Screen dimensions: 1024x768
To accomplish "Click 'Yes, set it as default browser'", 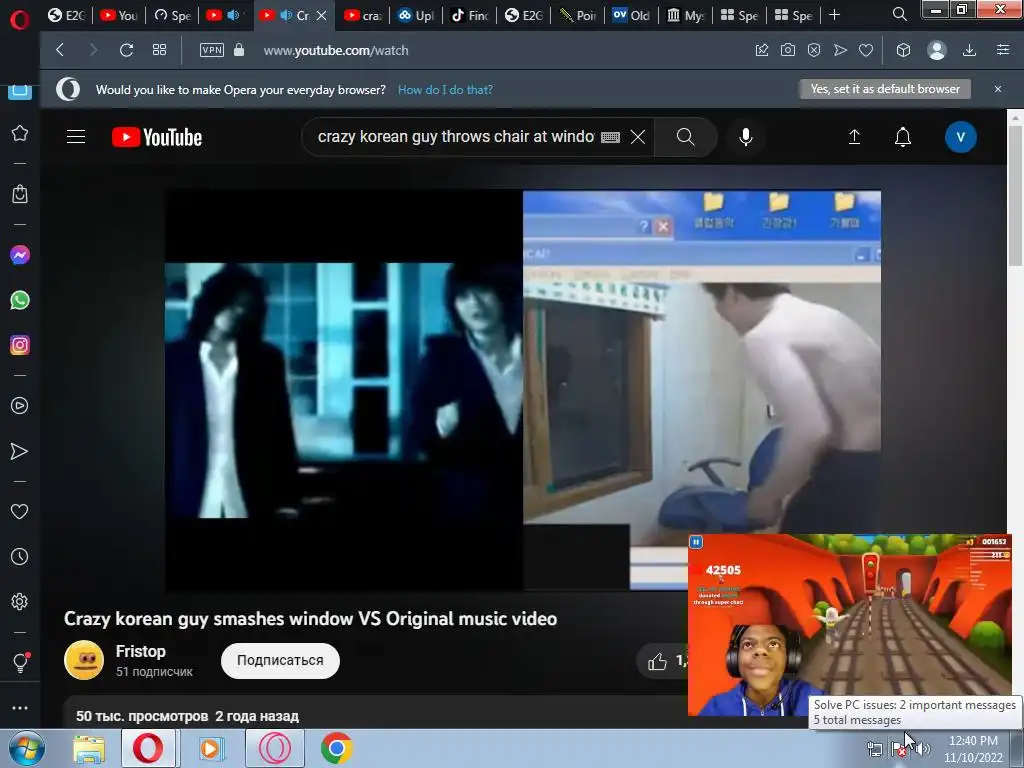I will 885,89.
